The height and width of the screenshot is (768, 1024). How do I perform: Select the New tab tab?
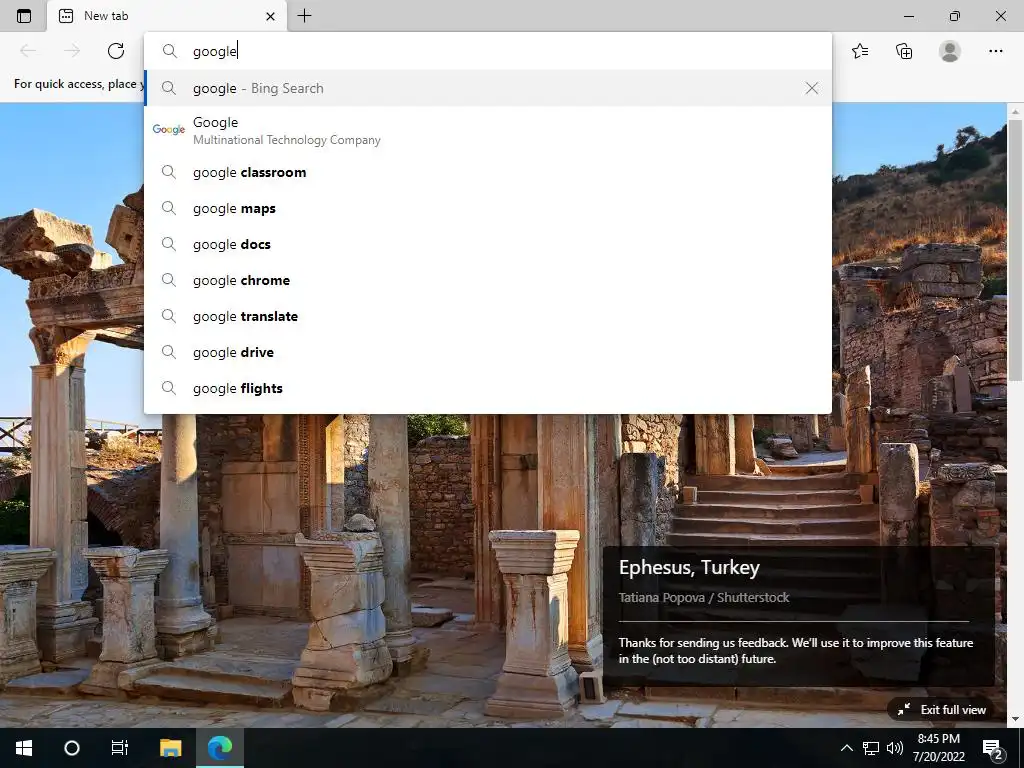(167, 16)
